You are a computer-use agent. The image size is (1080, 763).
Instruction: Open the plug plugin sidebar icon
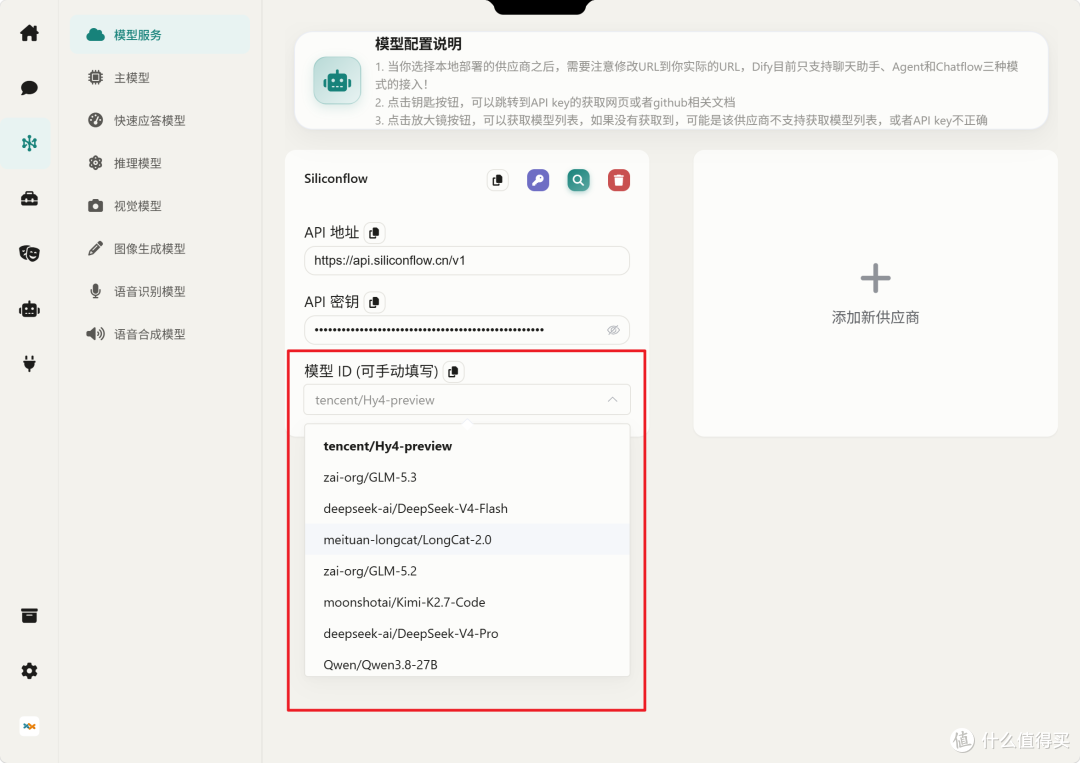pyautogui.click(x=29, y=363)
